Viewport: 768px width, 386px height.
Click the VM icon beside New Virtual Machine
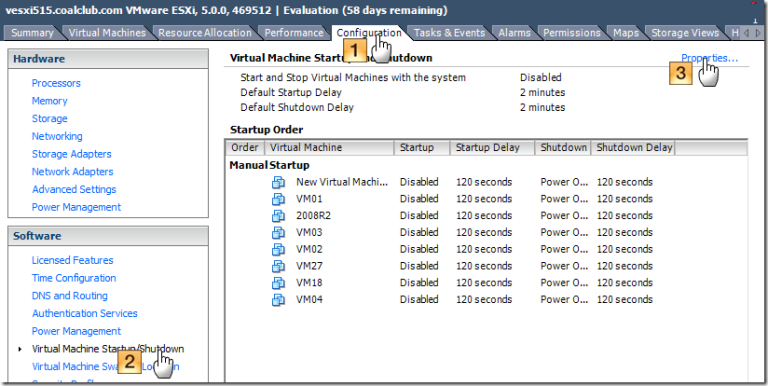(278, 182)
